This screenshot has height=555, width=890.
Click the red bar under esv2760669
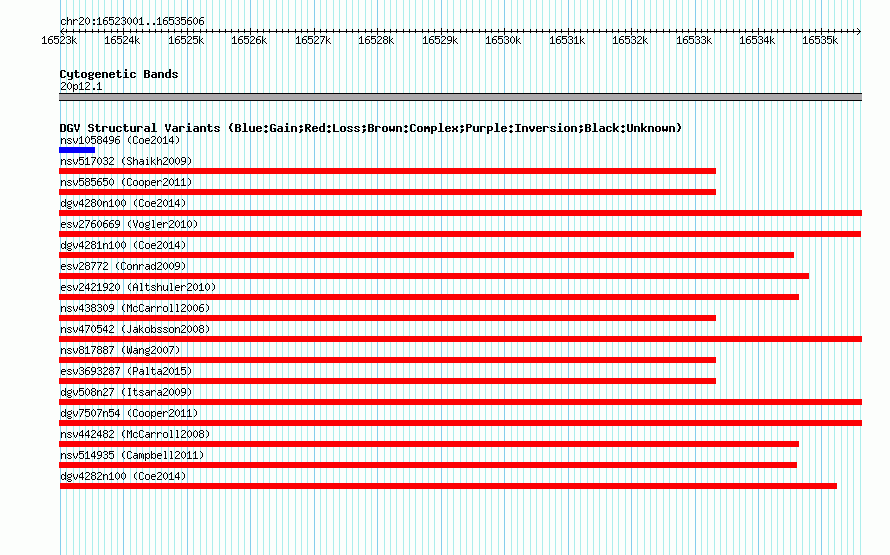pyautogui.click(x=460, y=234)
